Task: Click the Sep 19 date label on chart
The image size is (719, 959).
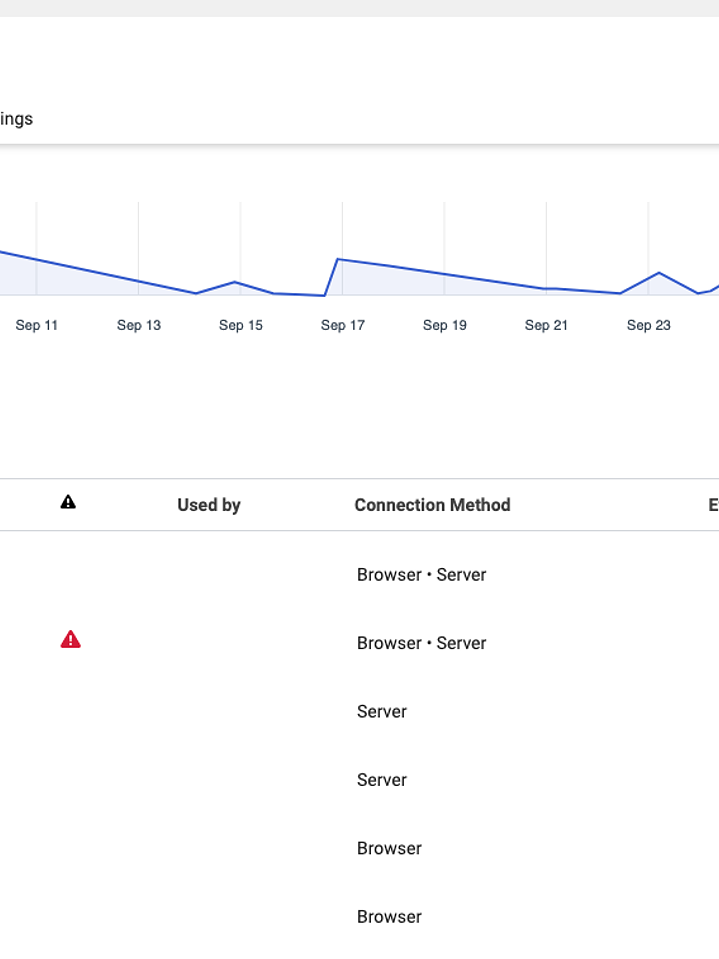Action: click(445, 325)
